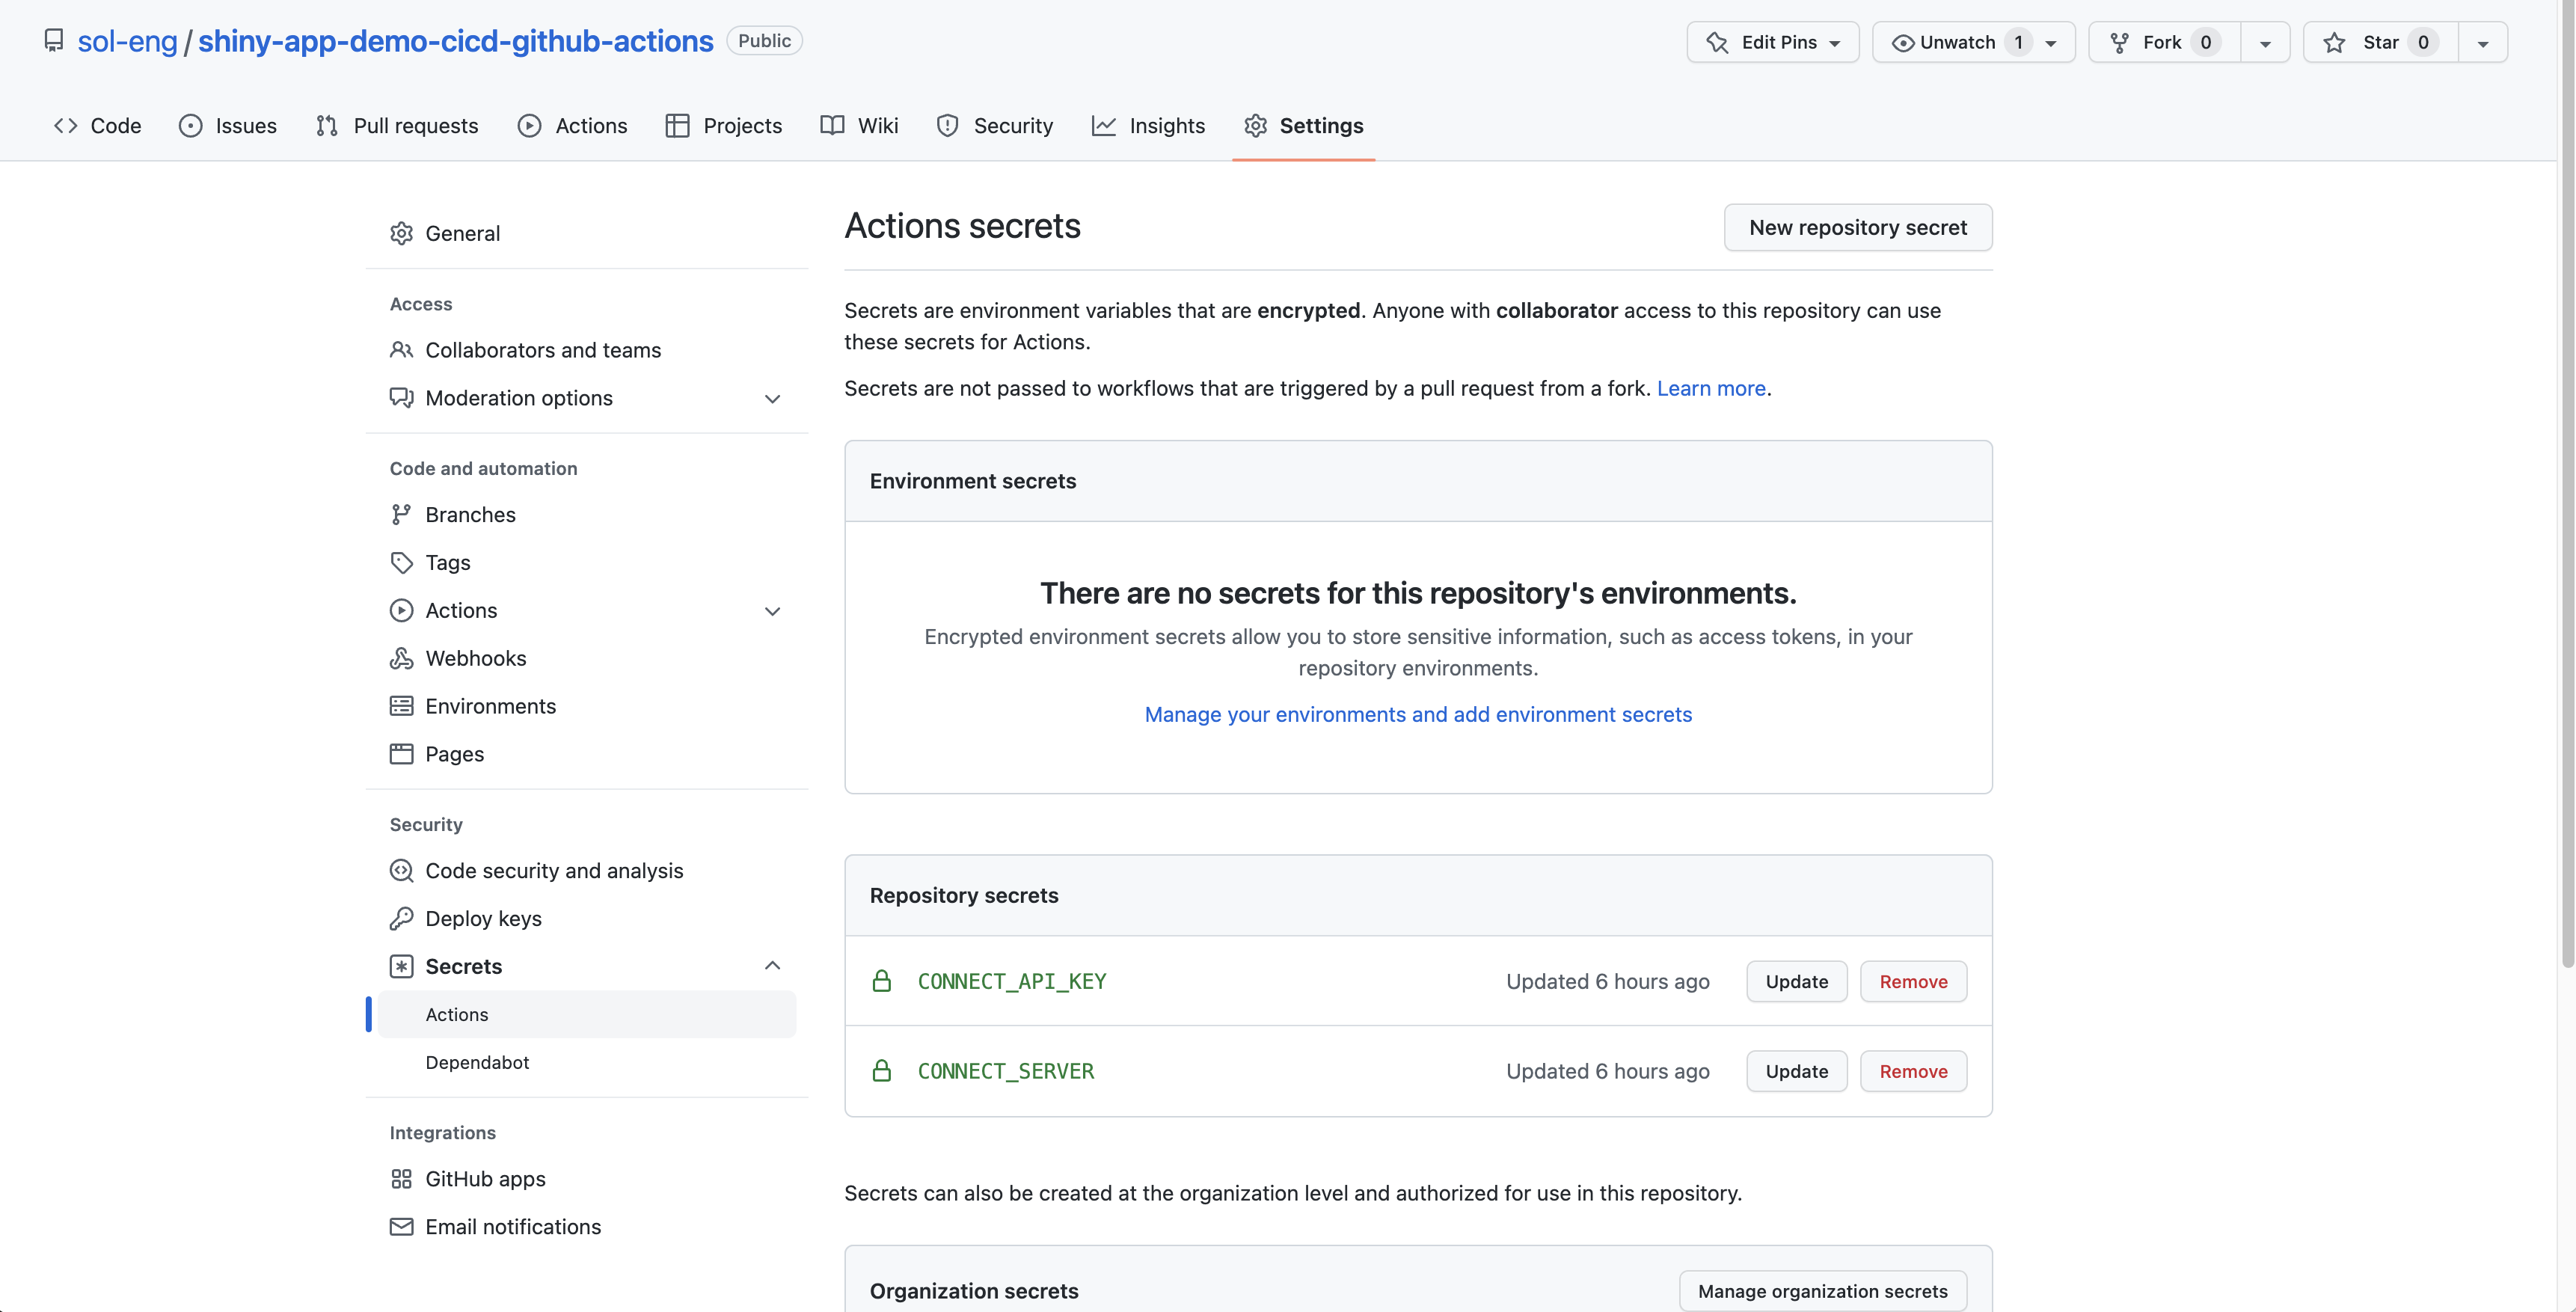
Task: Open Environments settings page
Action: (x=586, y=706)
